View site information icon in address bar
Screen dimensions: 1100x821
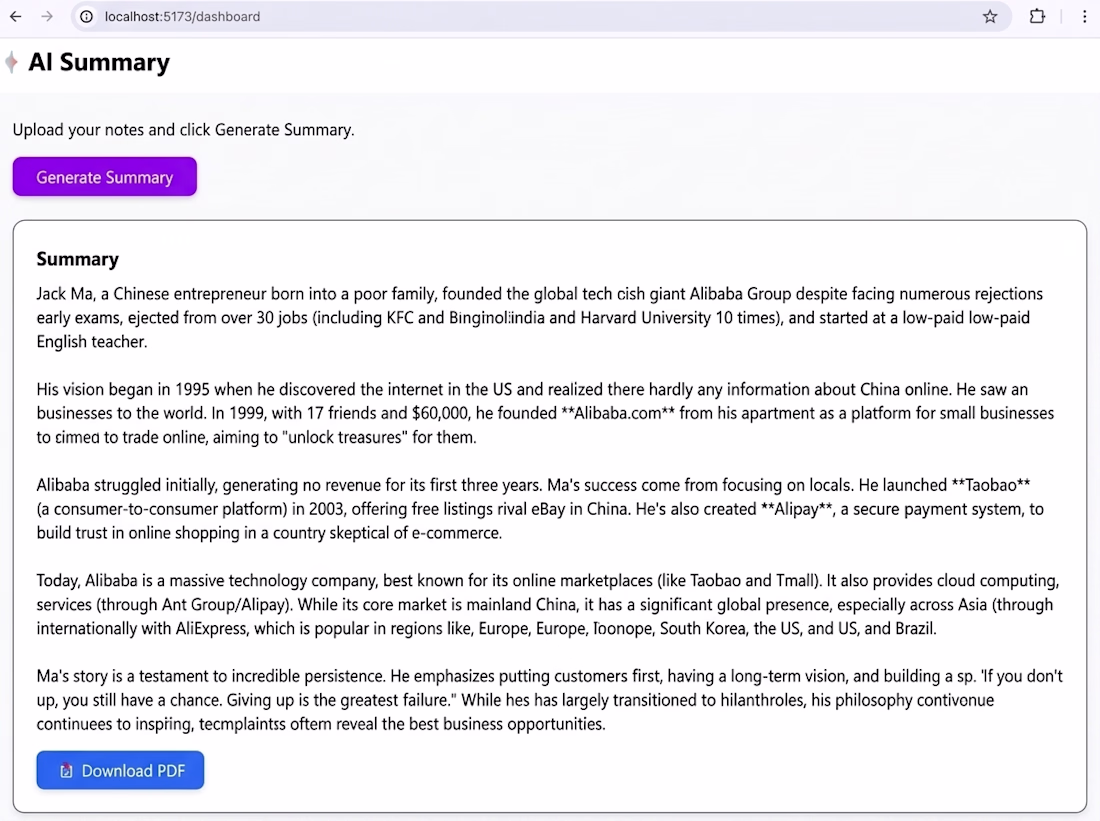coord(86,16)
